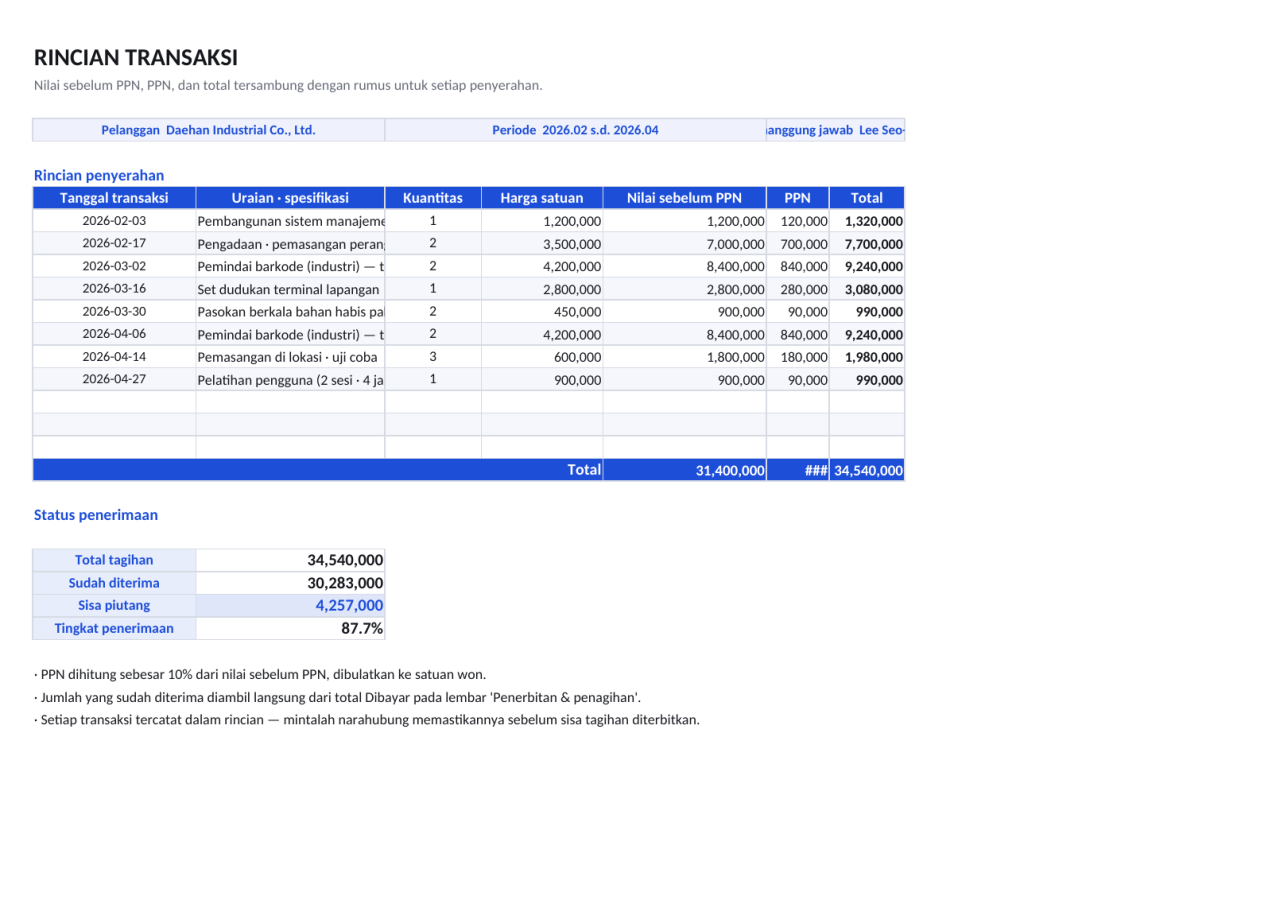Select the outstanding balance 4,257,000
The image size is (1272, 900).
pos(290,605)
